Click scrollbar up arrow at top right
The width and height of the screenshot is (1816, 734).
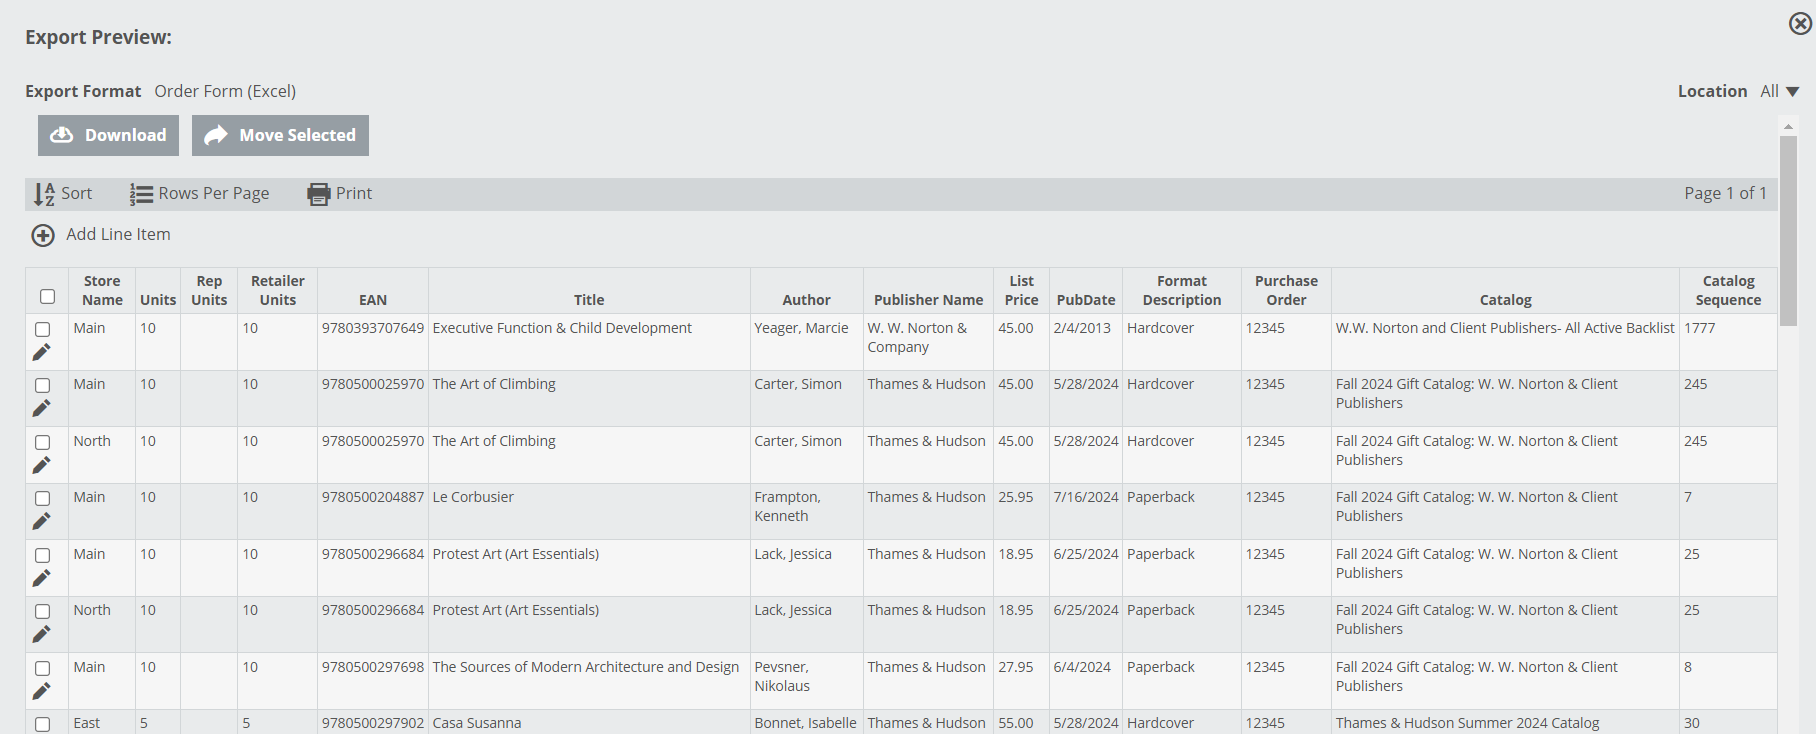click(x=1788, y=126)
